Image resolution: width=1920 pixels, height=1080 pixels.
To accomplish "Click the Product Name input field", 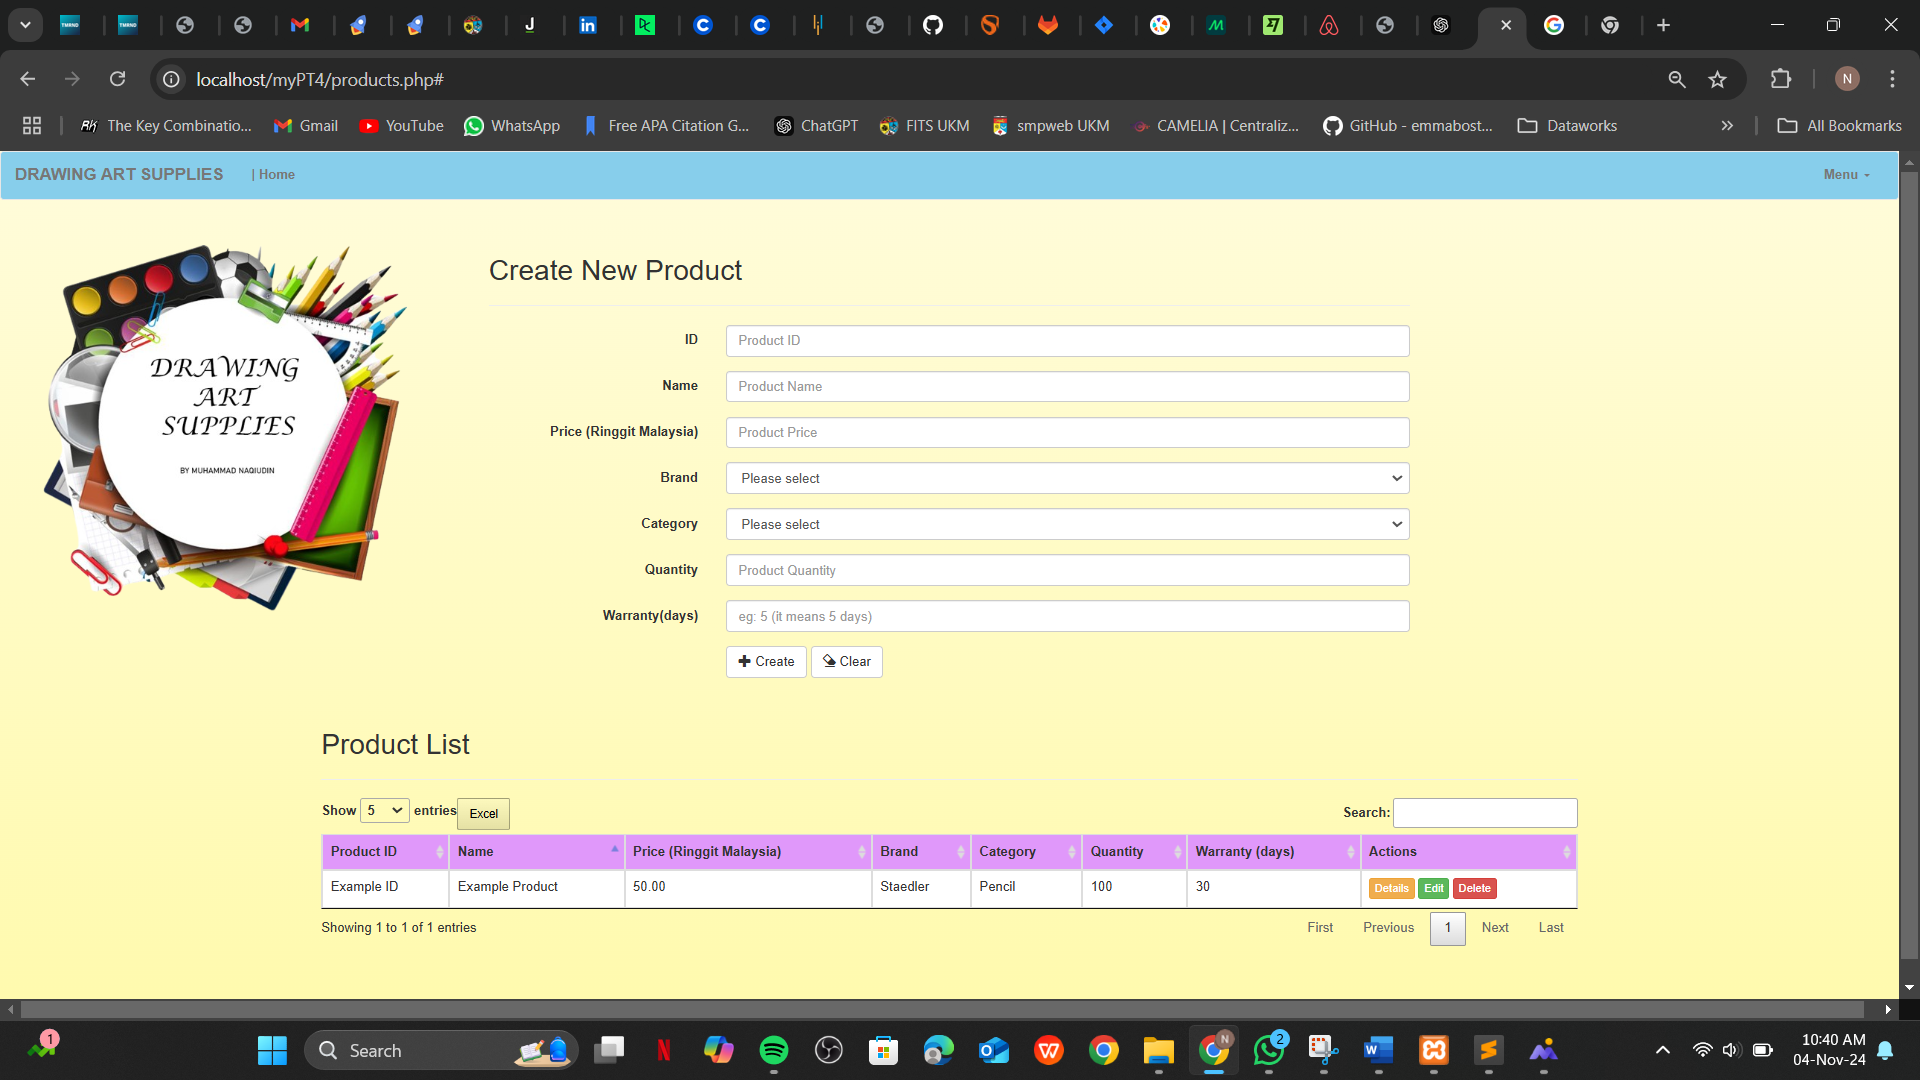I will (1067, 386).
